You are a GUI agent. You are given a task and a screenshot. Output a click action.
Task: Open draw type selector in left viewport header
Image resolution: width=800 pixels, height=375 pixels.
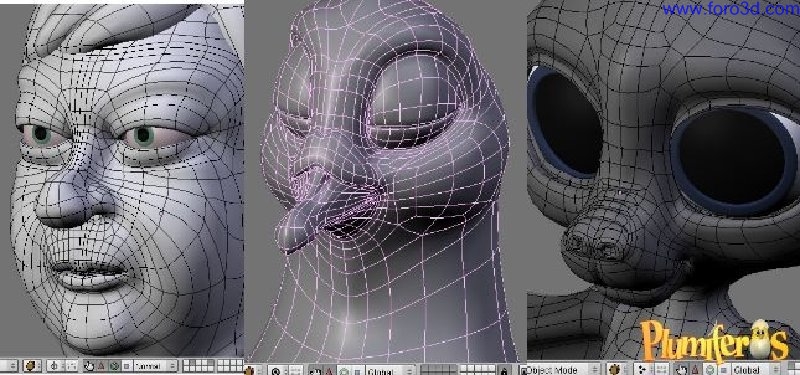[x=32, y=366]
